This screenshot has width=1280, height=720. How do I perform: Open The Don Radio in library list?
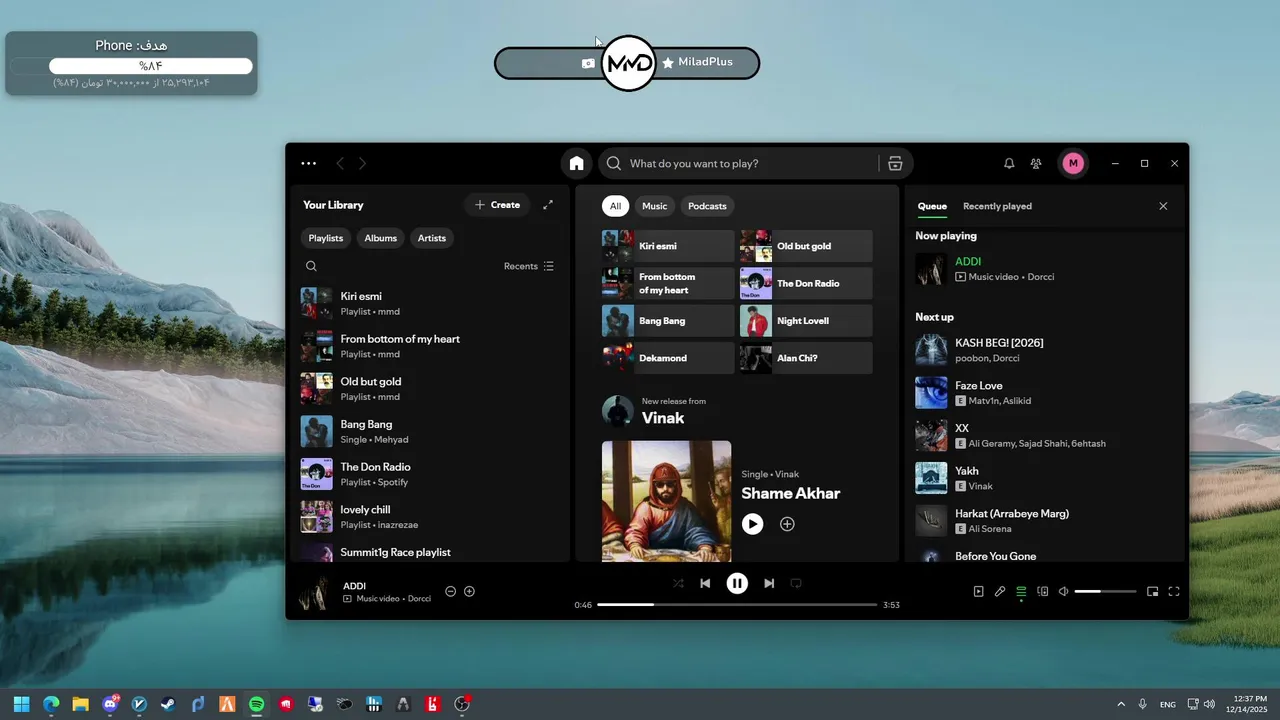pyautogui.click(x=430, y=474)
